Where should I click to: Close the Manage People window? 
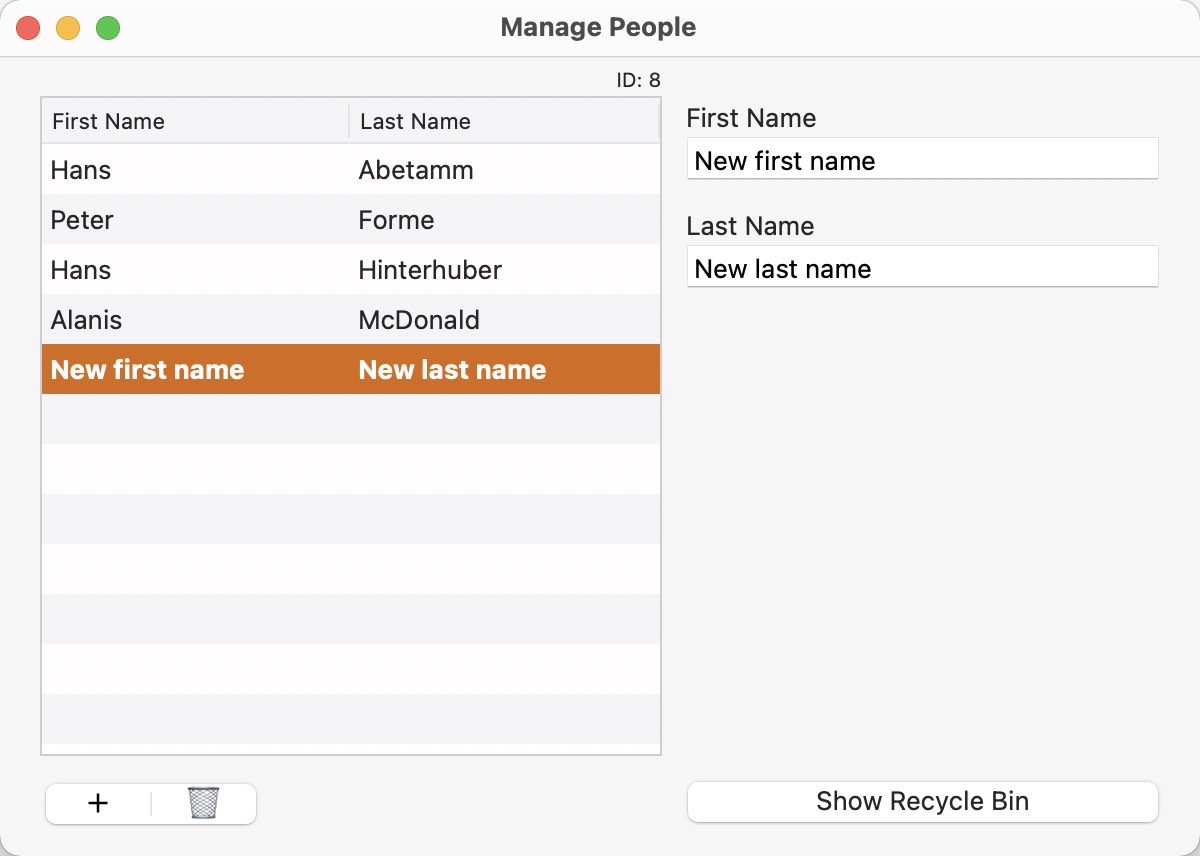[28, 28]
